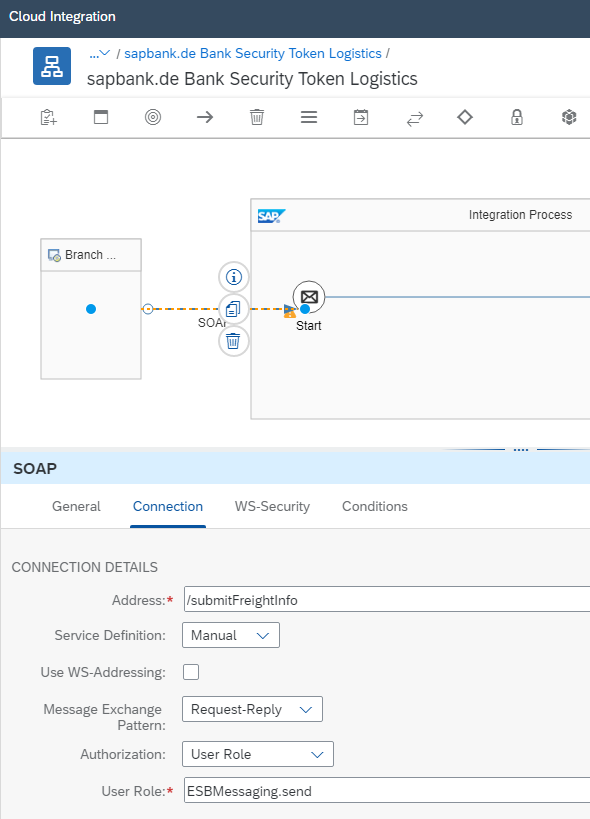Select the Integration Process header label
Screen dimensions: 590x819
click(x=521, y=215)
